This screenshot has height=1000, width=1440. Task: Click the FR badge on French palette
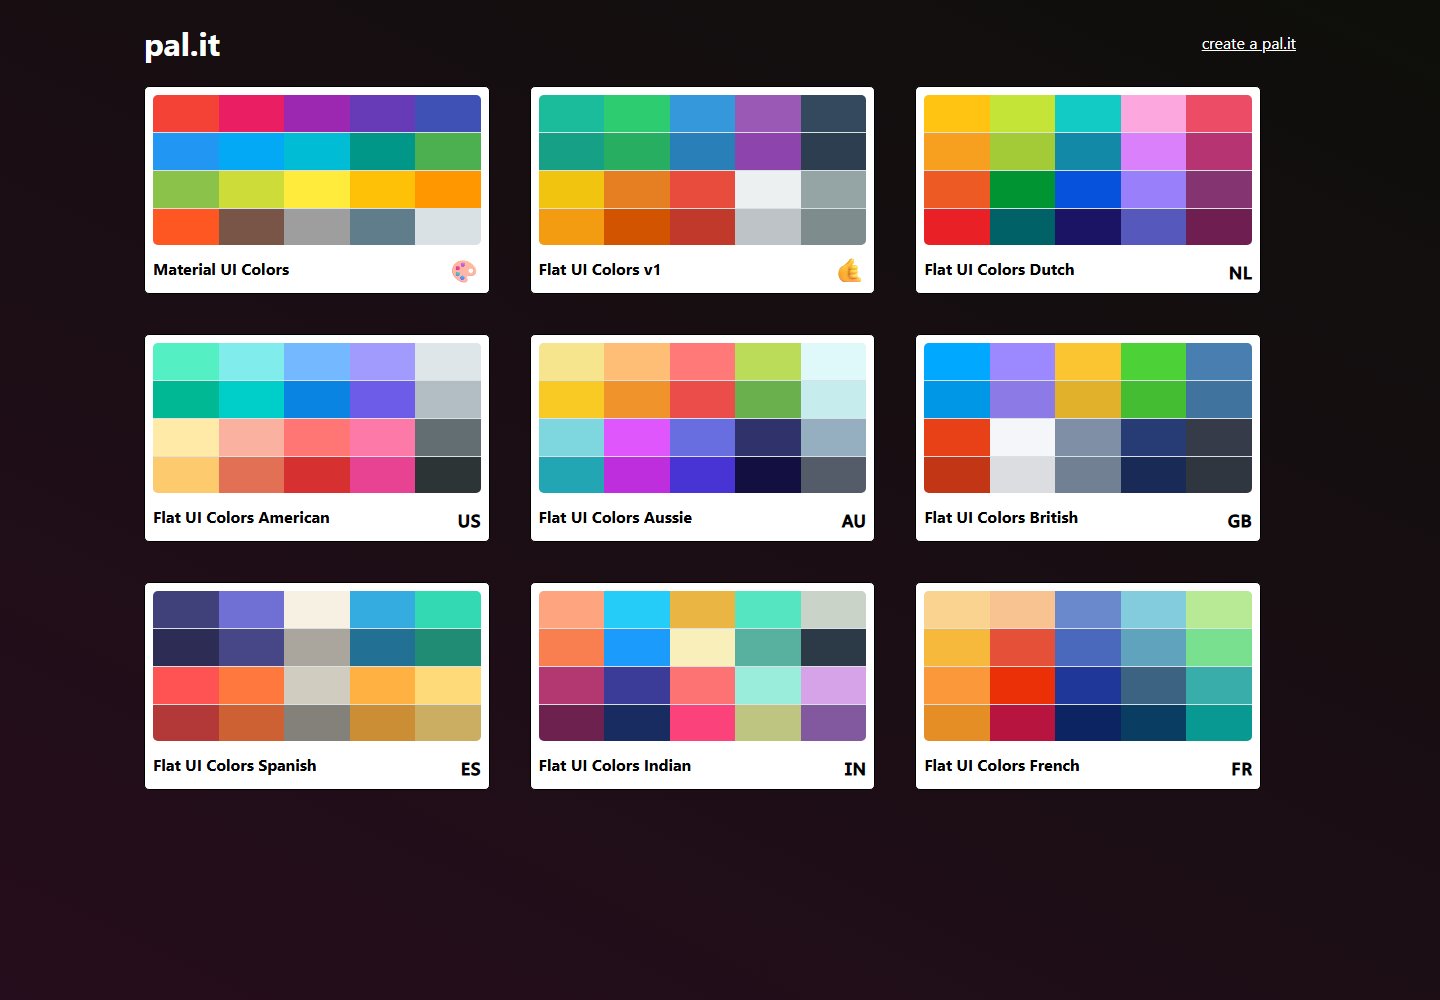[1241, 769]
